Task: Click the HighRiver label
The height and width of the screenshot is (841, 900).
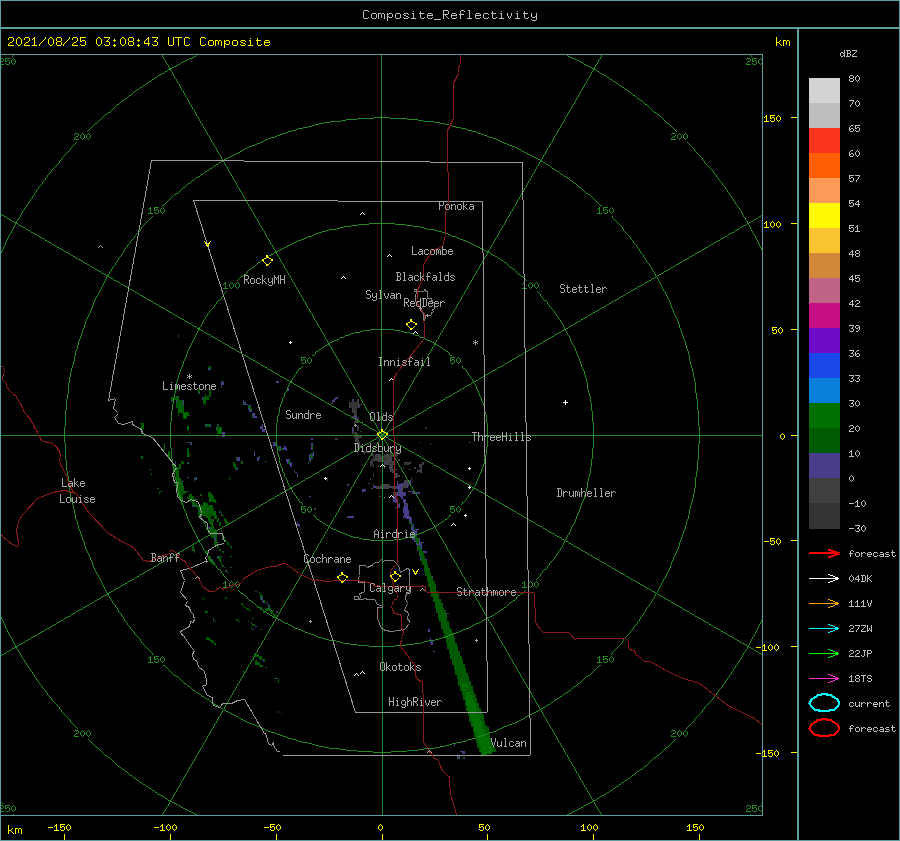Action: point(415,702)
